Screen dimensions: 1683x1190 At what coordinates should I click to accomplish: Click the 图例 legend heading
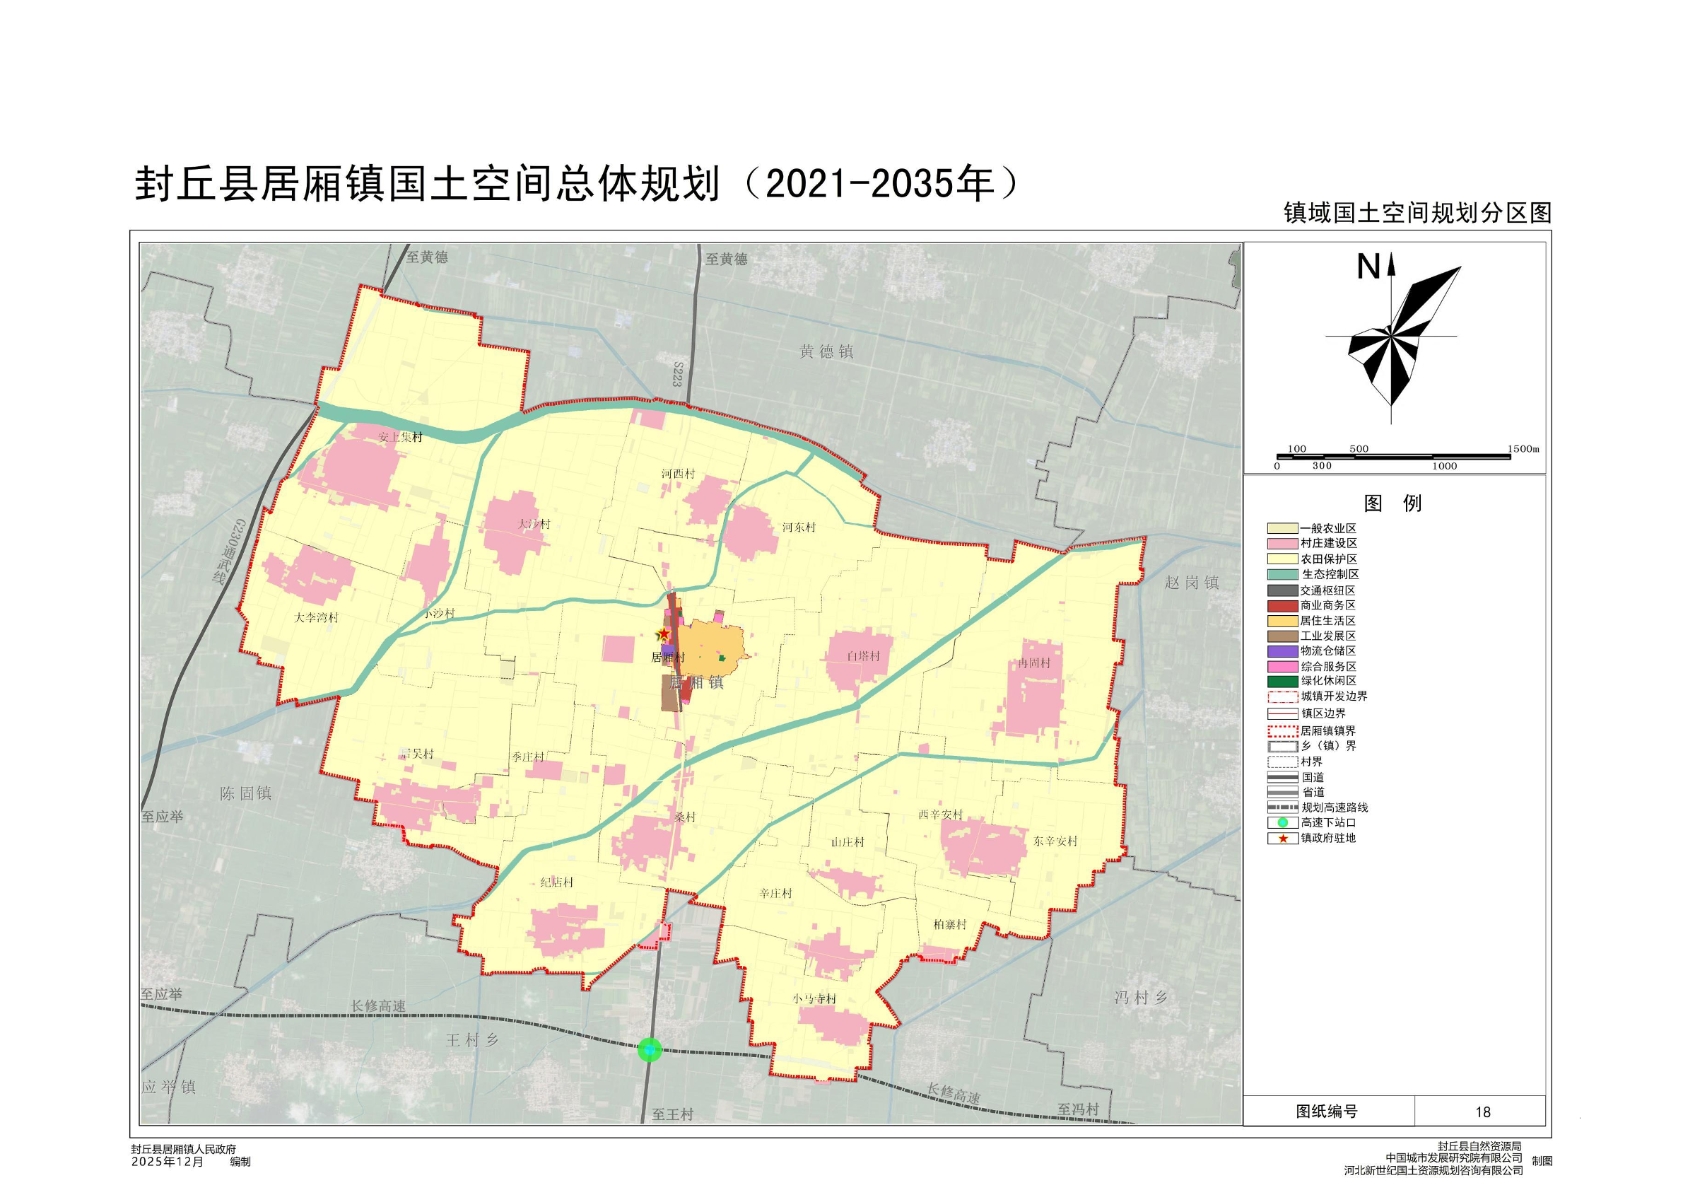(x=1392, y=503)
